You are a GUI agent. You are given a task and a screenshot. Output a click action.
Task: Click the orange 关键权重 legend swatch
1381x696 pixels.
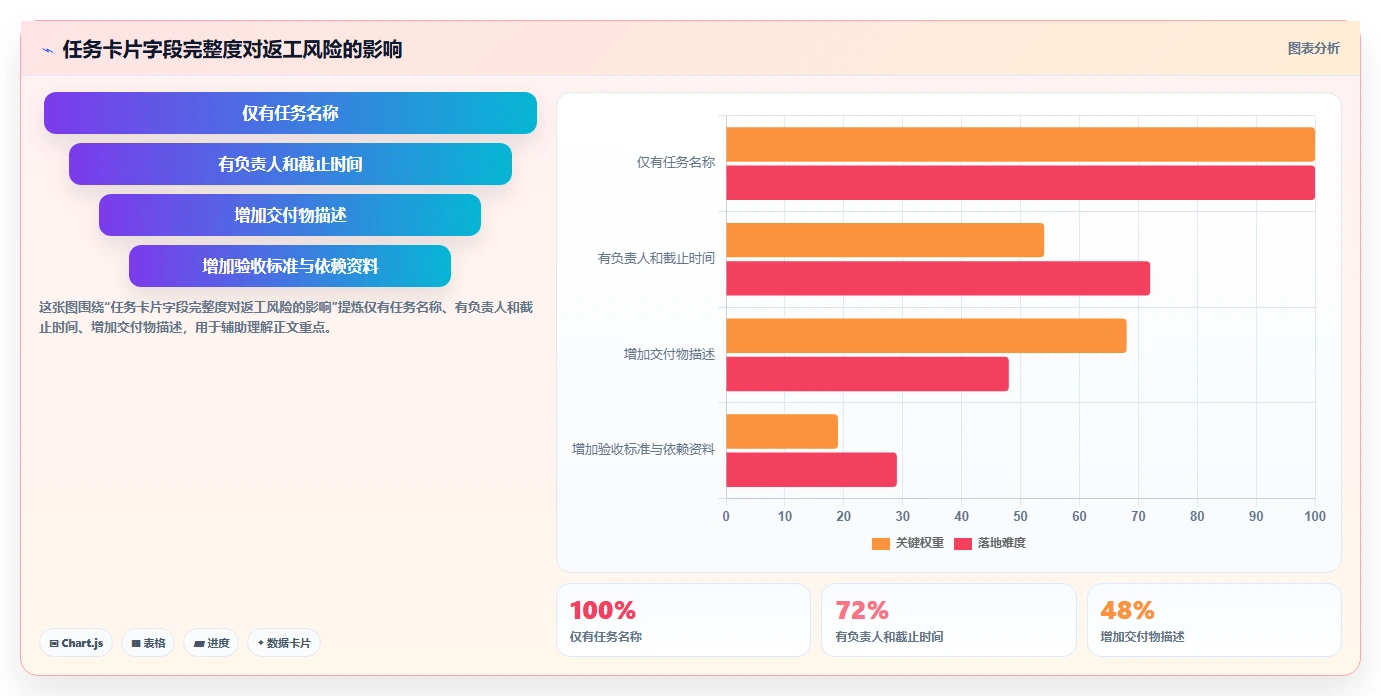click(x=881, y=543)
